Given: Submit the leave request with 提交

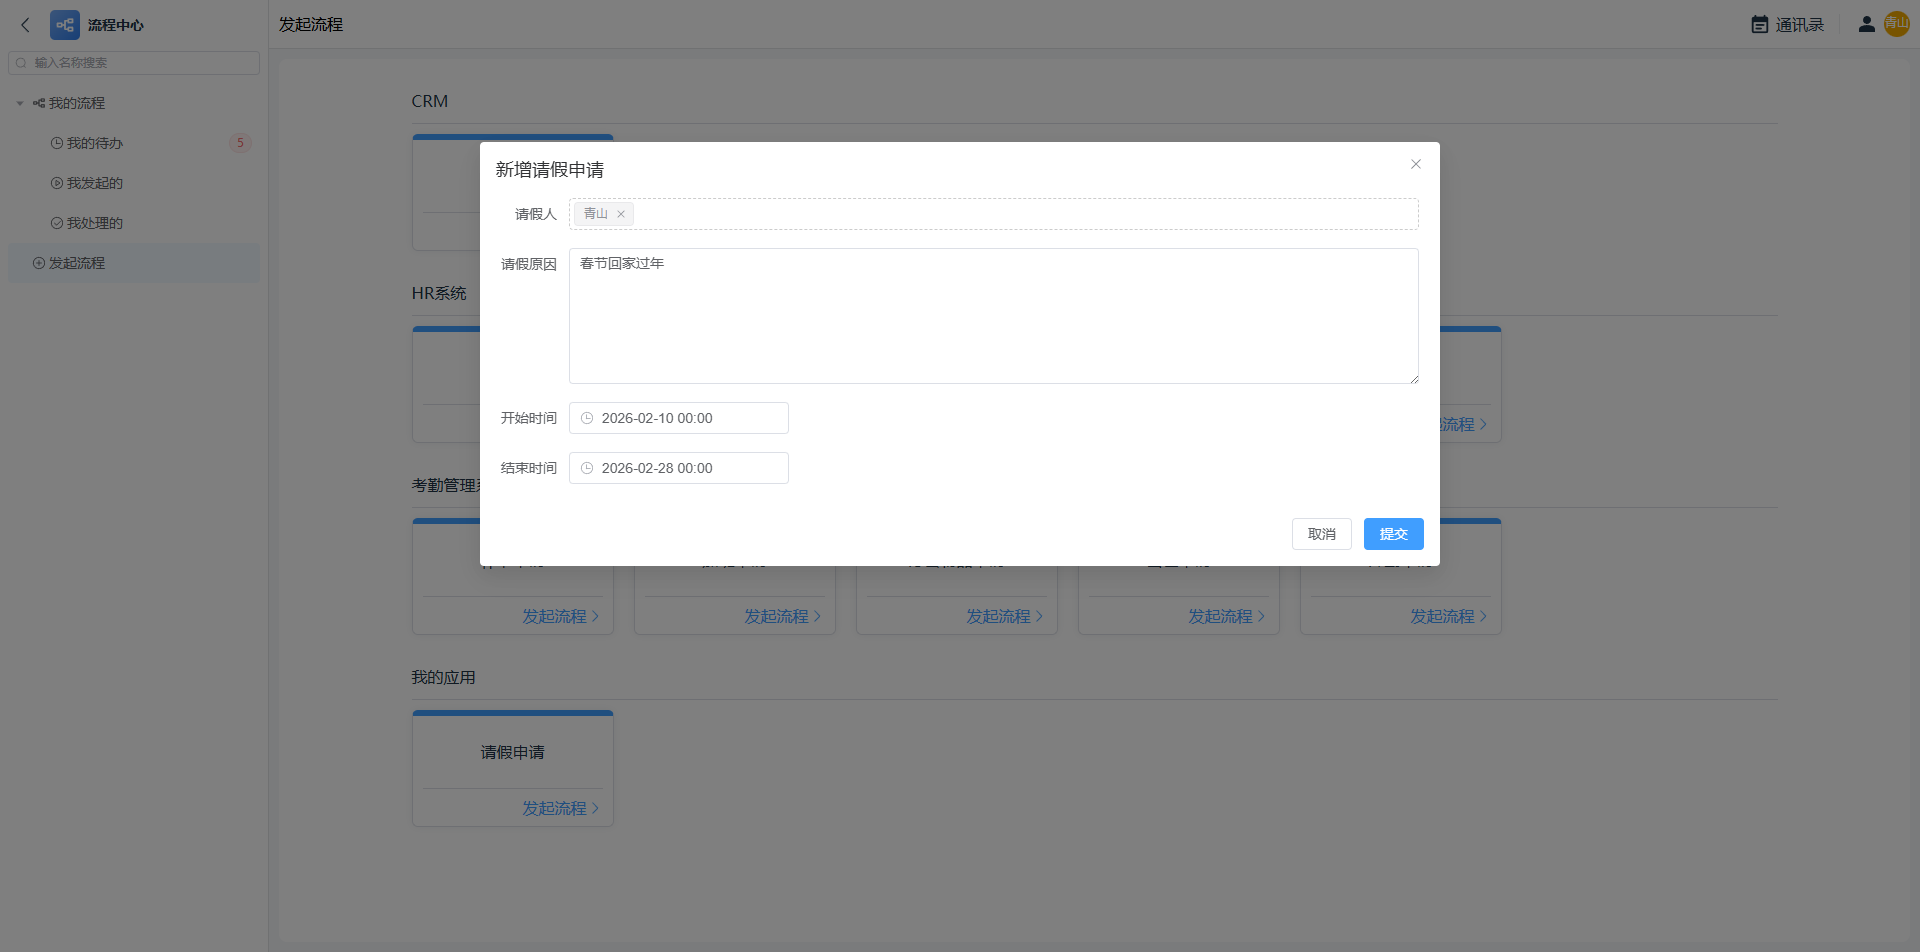Looking at the screenshot, I should coord(1393,534).
